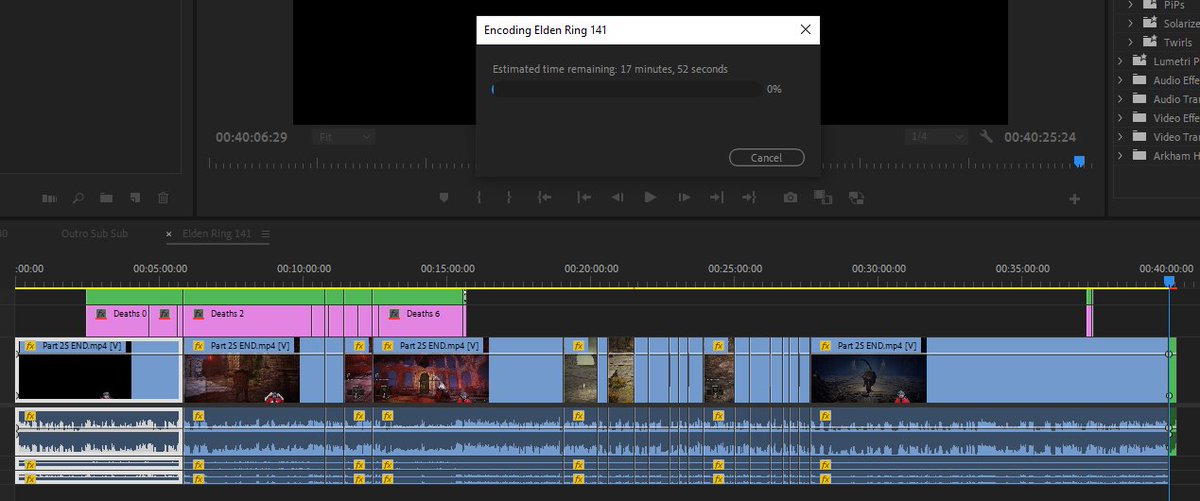Click the Export Frame camera icon

pyautogui.click(x=790, y=198)
